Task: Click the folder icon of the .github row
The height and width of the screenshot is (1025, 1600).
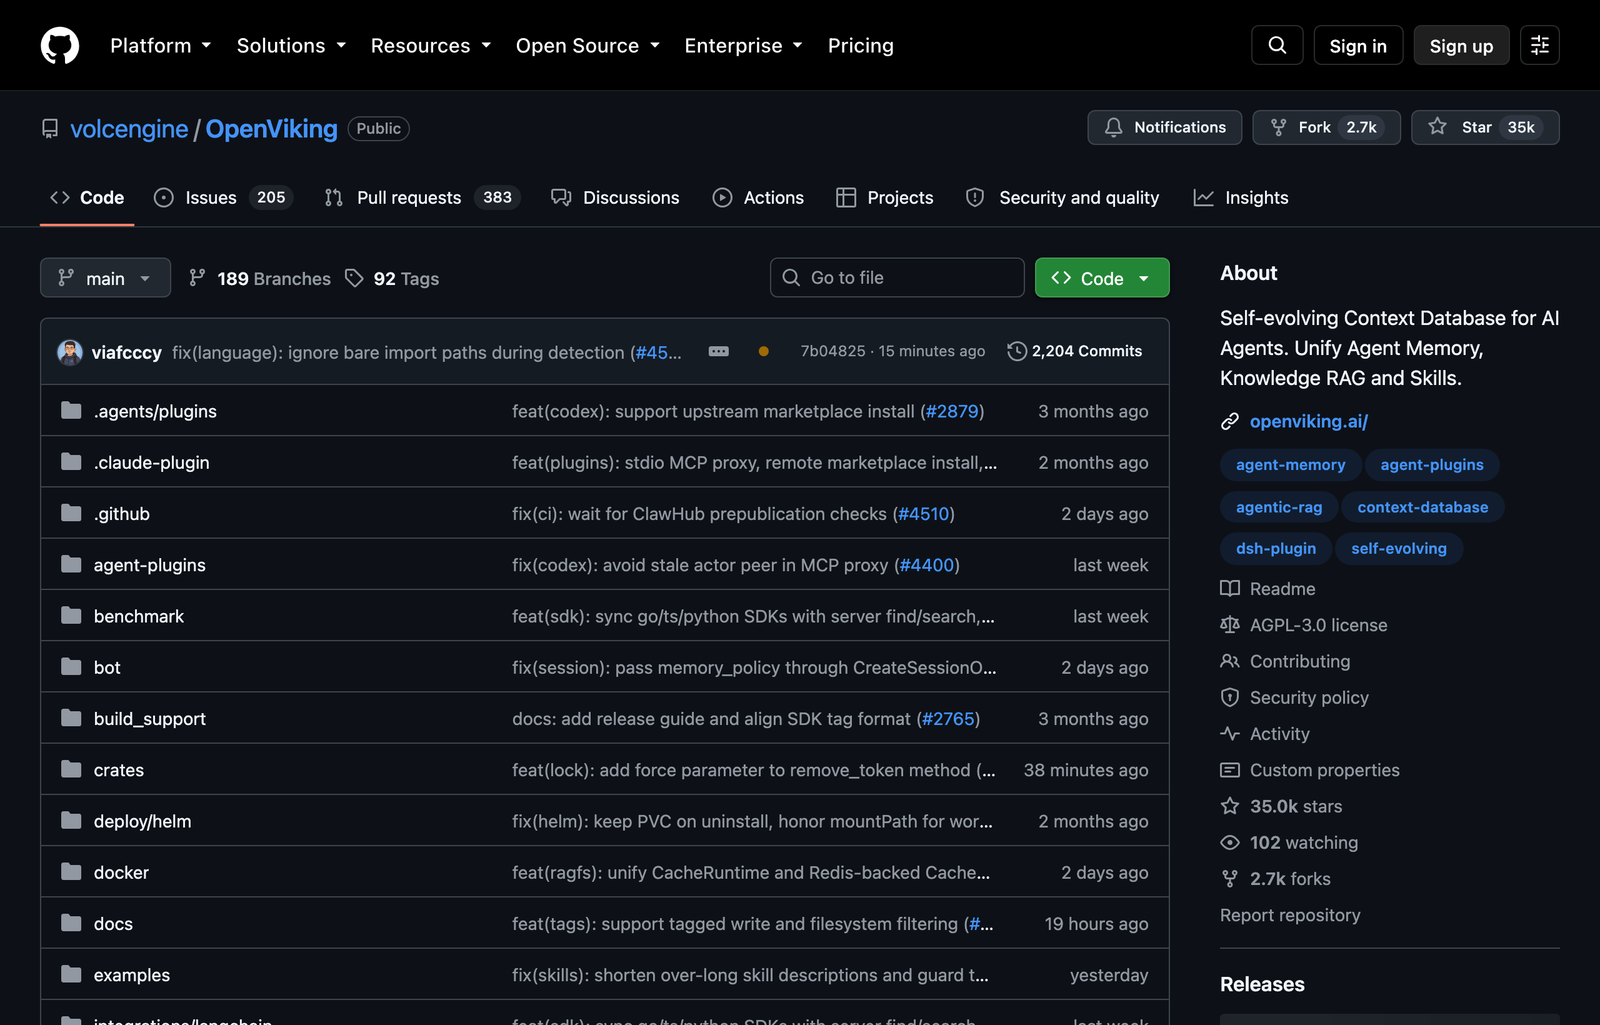Action: [x=71, y=513]
